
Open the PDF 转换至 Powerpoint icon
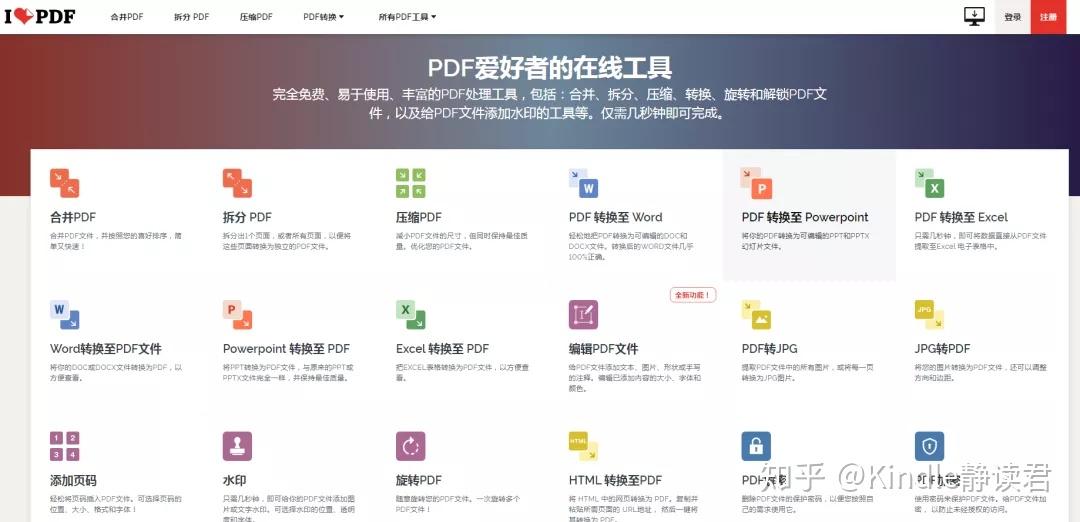(756, 183)
